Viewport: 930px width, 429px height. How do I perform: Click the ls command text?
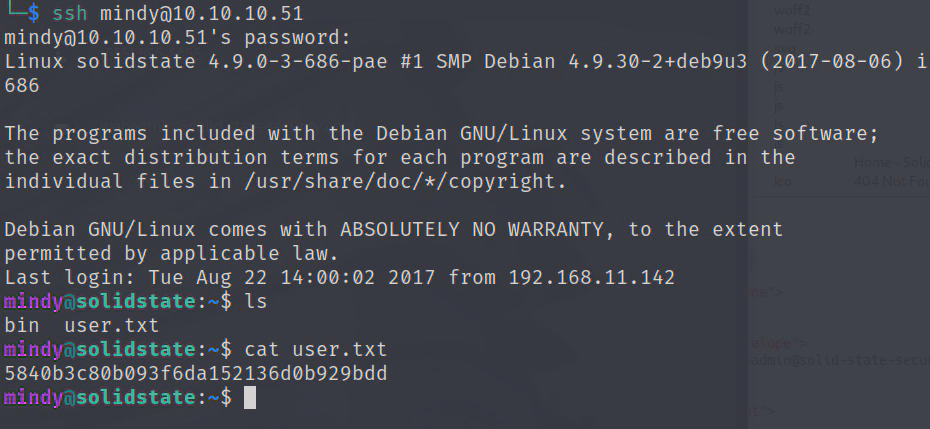(x=256, y=302)
